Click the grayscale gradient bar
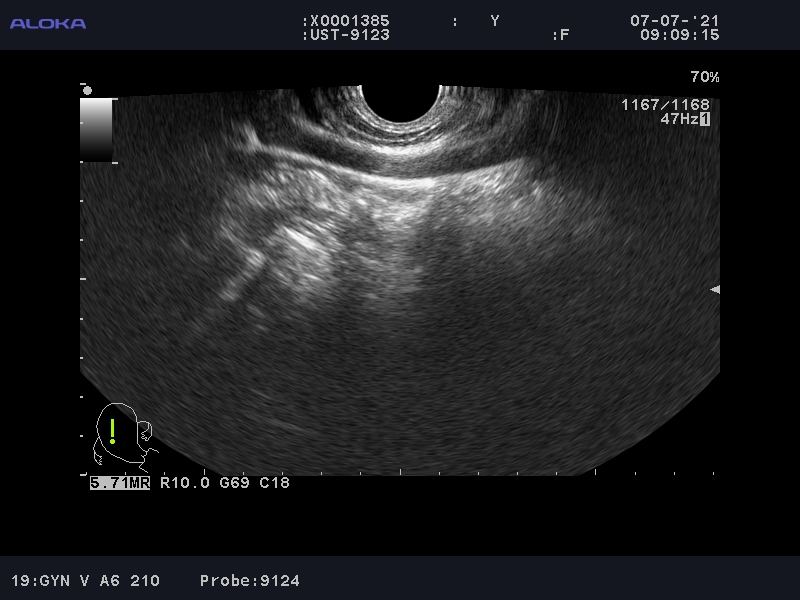 97,129
